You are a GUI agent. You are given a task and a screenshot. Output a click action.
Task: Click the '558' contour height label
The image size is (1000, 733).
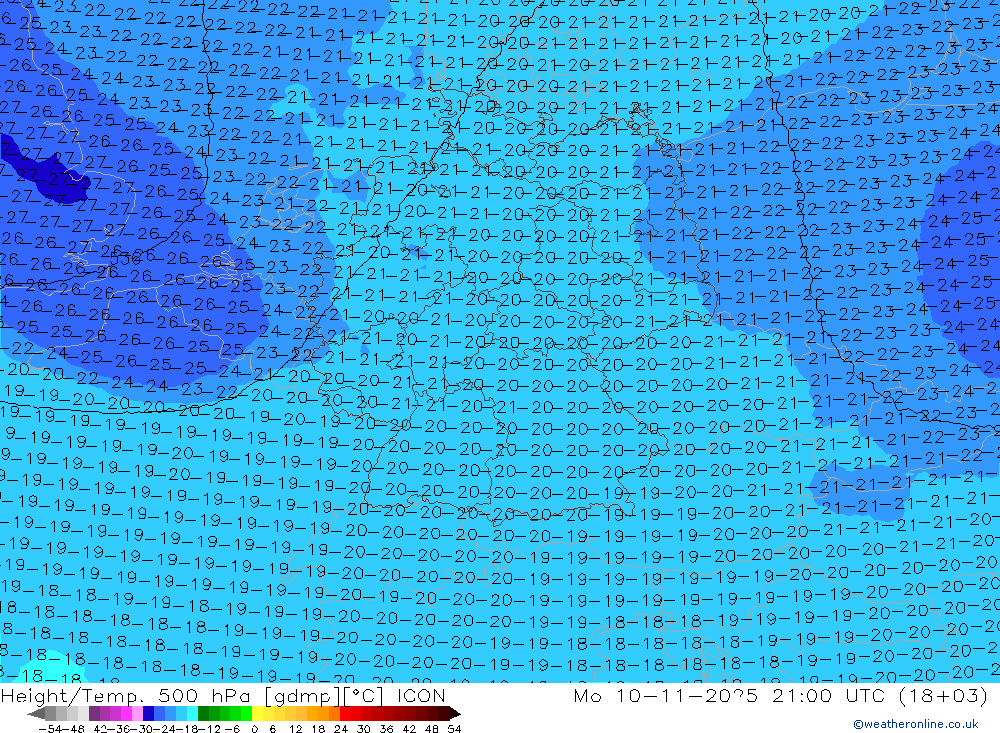point(125,258)
